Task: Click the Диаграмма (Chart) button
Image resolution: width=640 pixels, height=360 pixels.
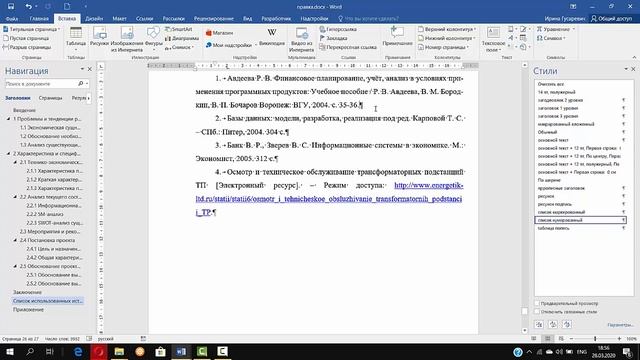Action: click(182, 38)
